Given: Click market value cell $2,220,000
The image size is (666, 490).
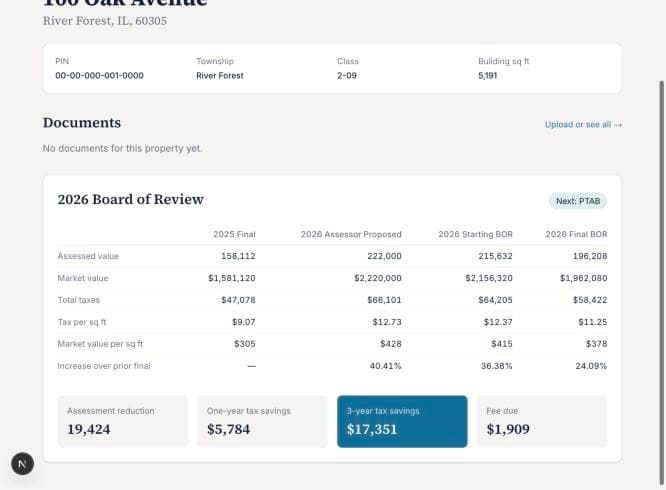Looking at the screenshot, I should coord(378,278).
